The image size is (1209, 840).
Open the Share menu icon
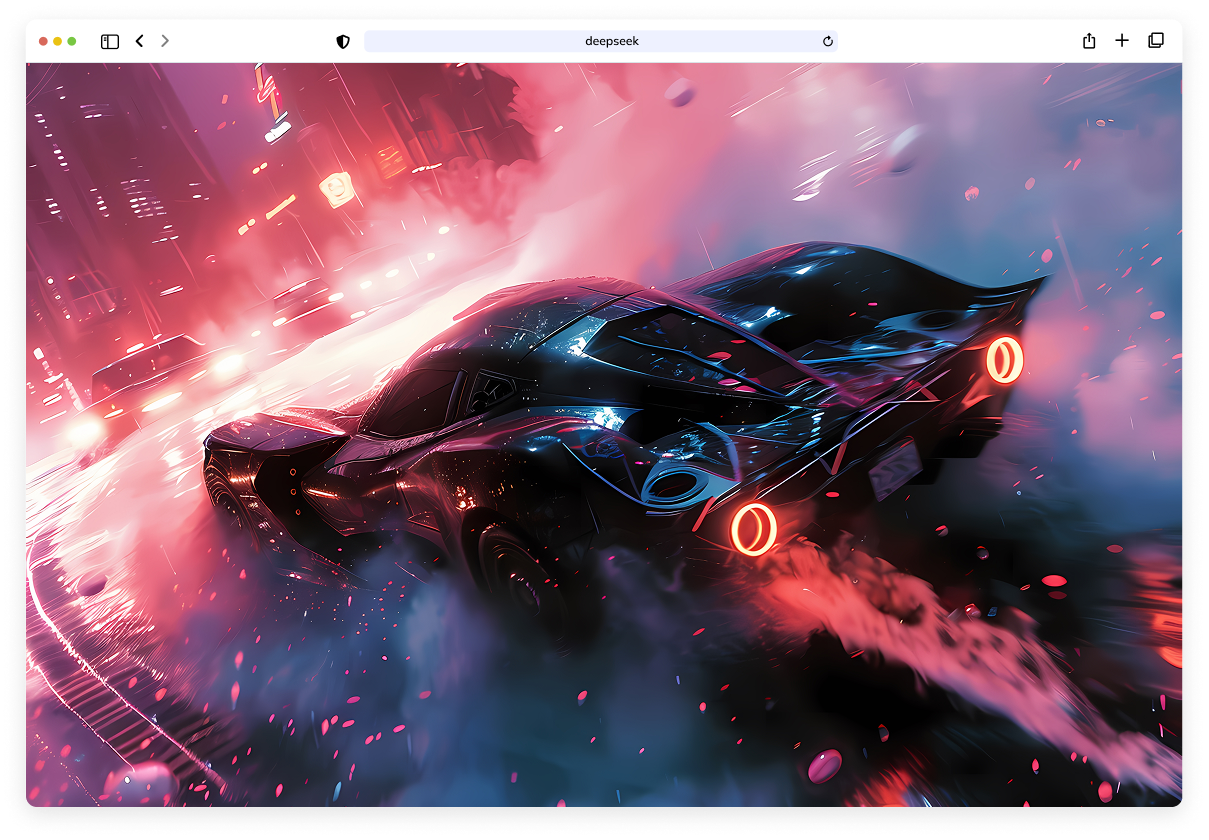[x=1088, y=41]
